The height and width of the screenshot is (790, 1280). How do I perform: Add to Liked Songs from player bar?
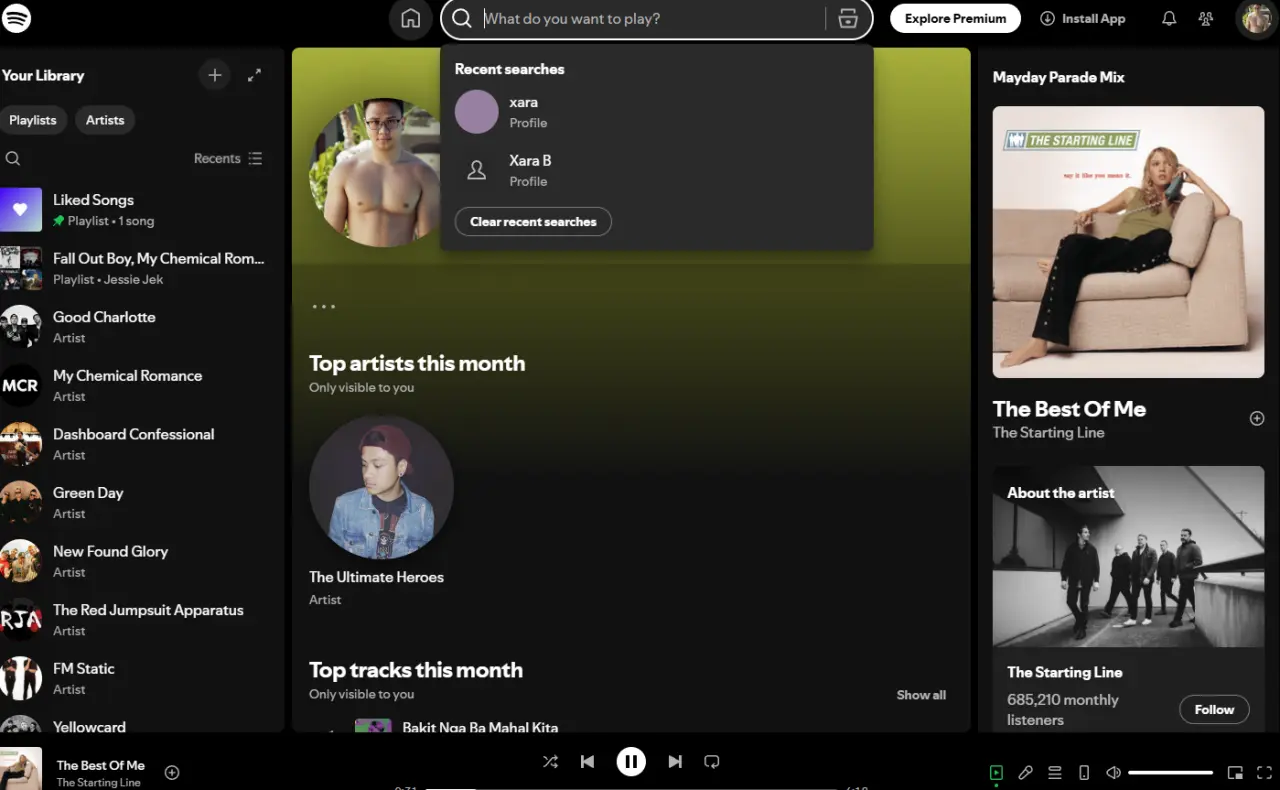pyautogui.click(x=172, y=772)
